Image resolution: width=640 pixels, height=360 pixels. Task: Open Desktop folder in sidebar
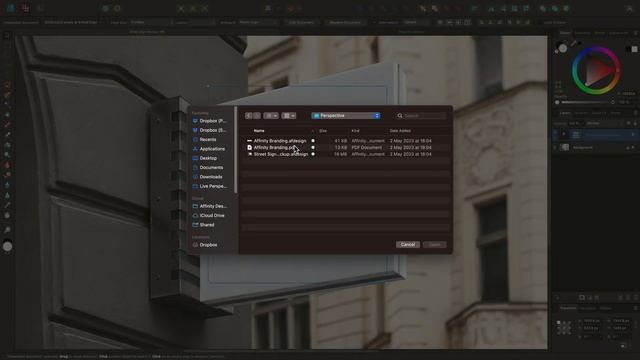(x=205, y=158)
